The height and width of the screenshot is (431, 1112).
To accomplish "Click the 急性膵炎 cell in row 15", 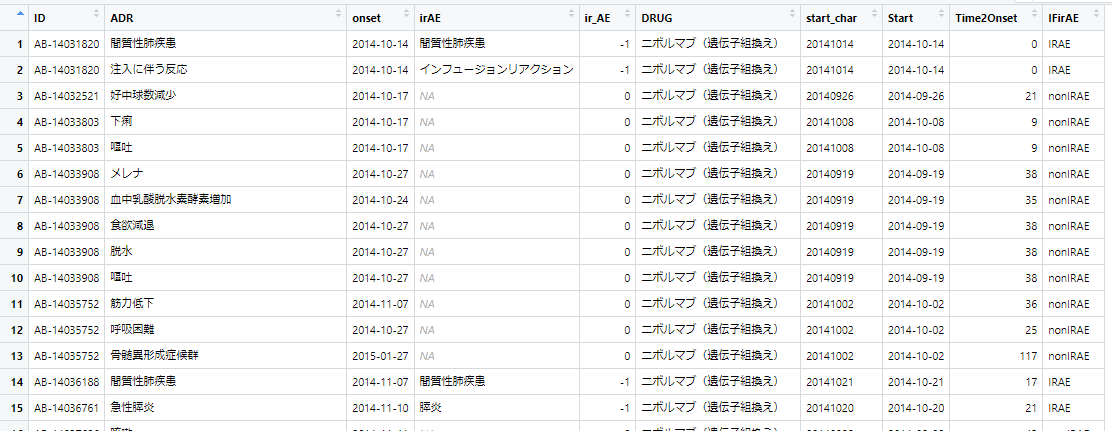I will coord(132,408).
